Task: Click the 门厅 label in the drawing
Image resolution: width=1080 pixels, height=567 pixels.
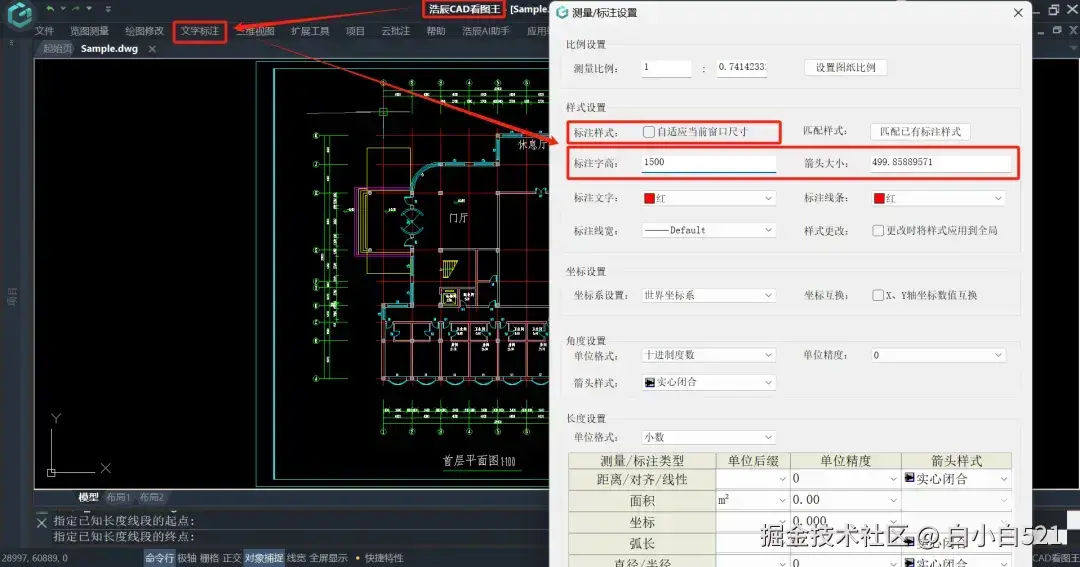Action: (x=458, y=218)
